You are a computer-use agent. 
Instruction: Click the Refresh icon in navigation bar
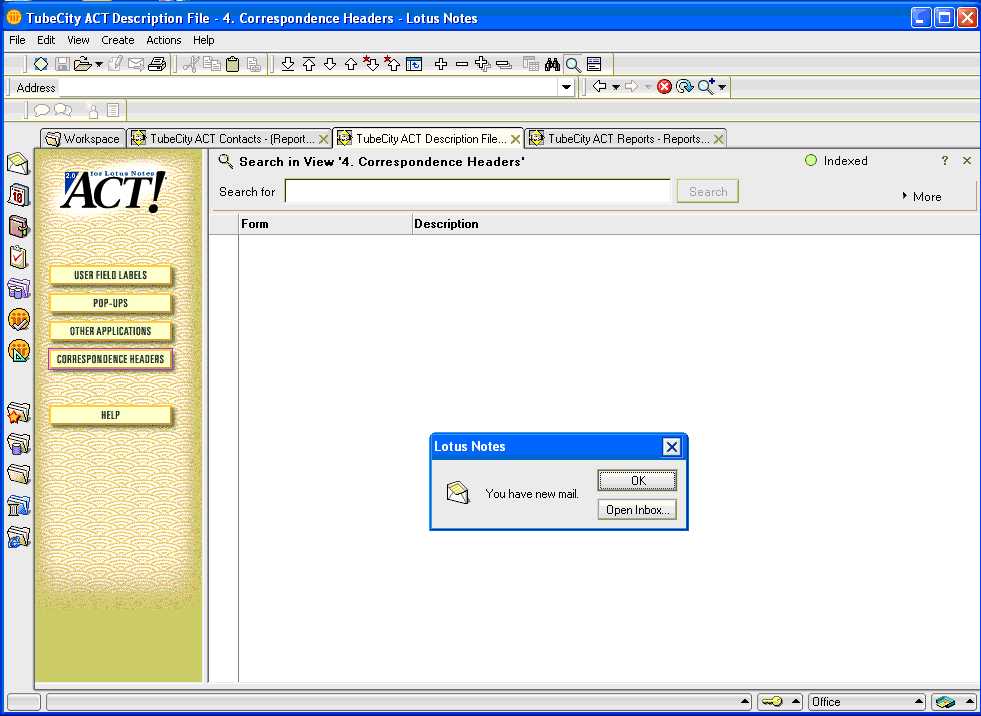coord(684,86)
